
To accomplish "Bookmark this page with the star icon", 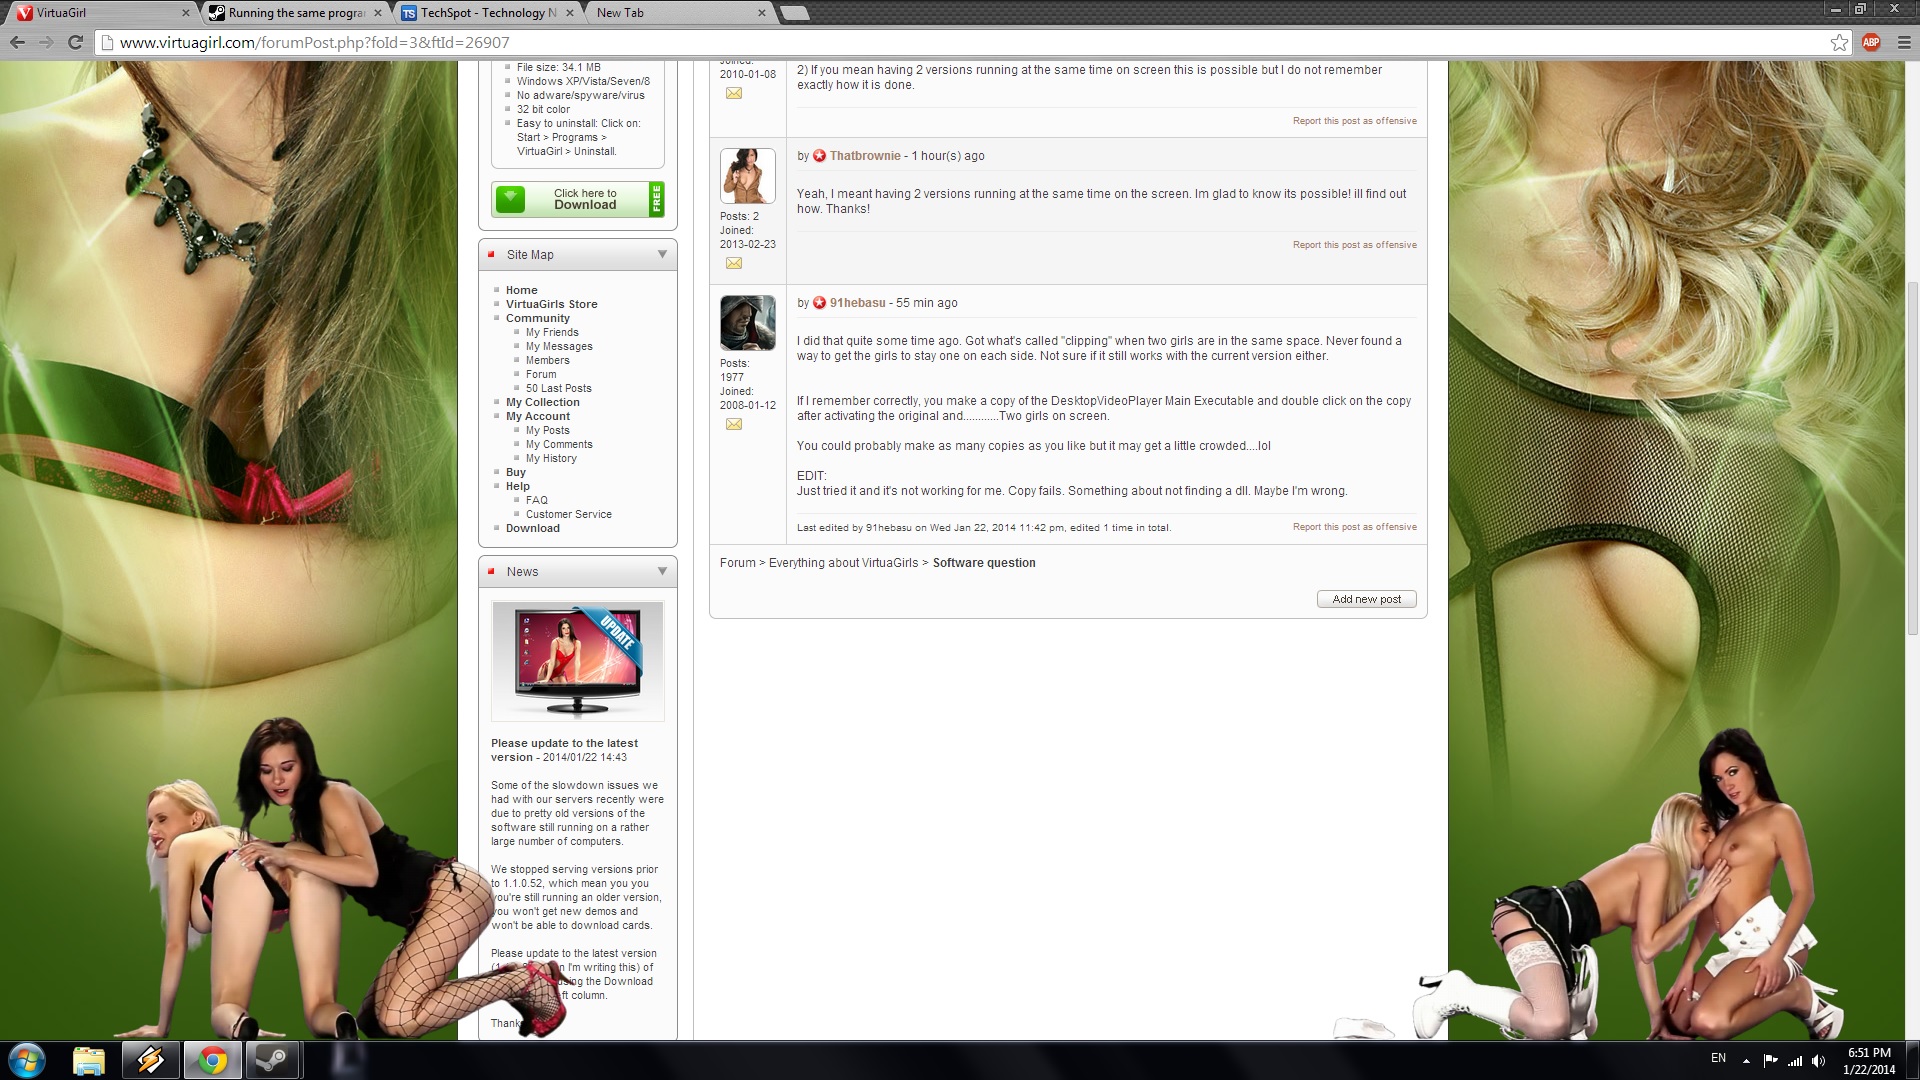I will point(1839,42).
